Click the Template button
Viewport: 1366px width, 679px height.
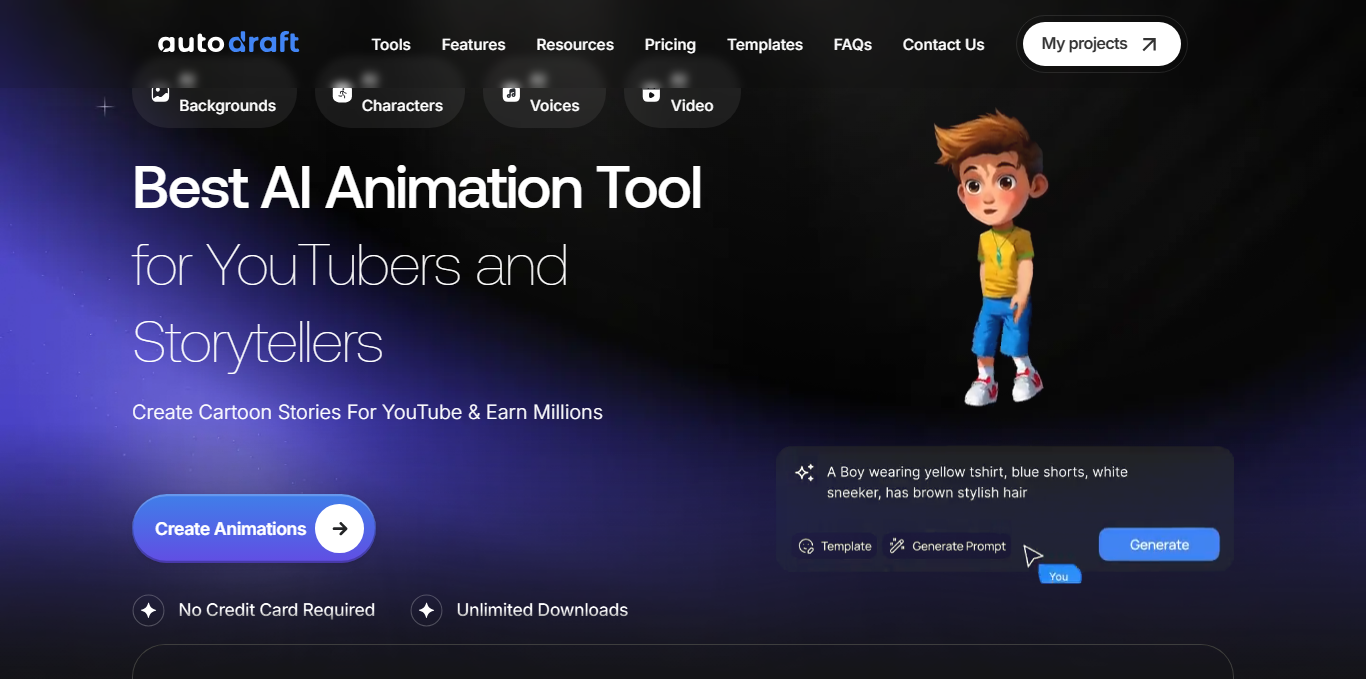pyautogui.click(x=835, y=546)
